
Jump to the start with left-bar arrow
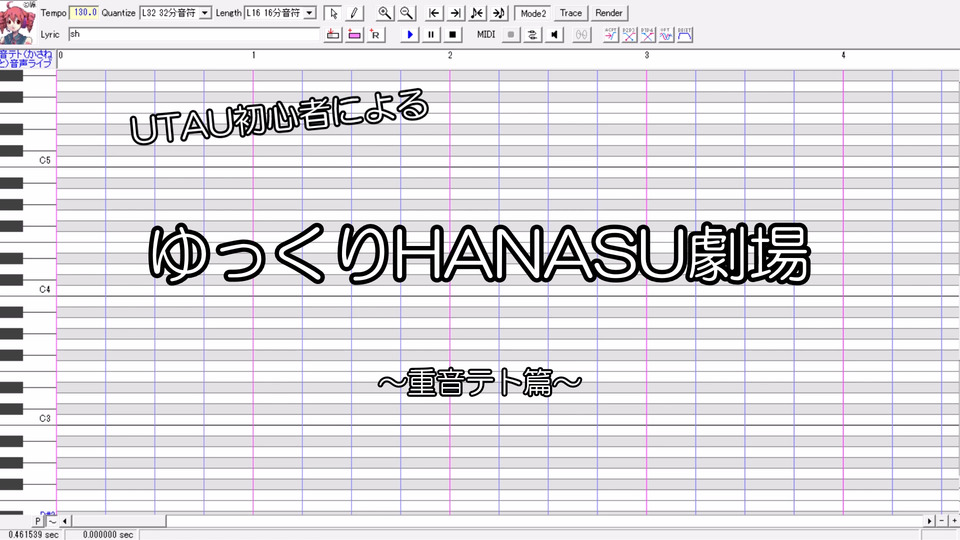click(434, 13)
